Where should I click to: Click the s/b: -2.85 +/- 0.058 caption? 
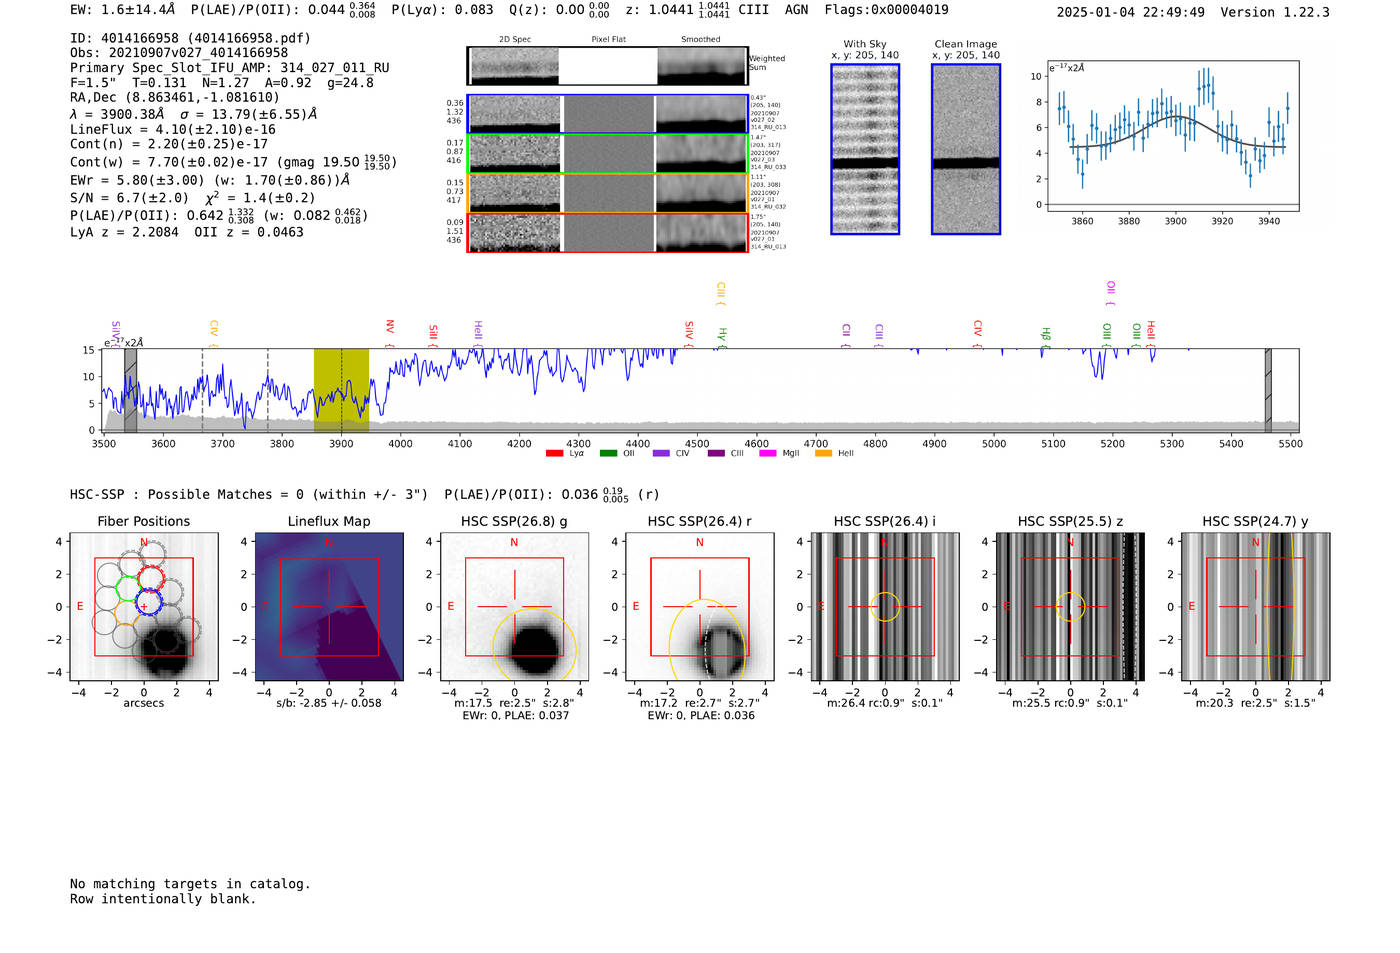tap(329, 703)
